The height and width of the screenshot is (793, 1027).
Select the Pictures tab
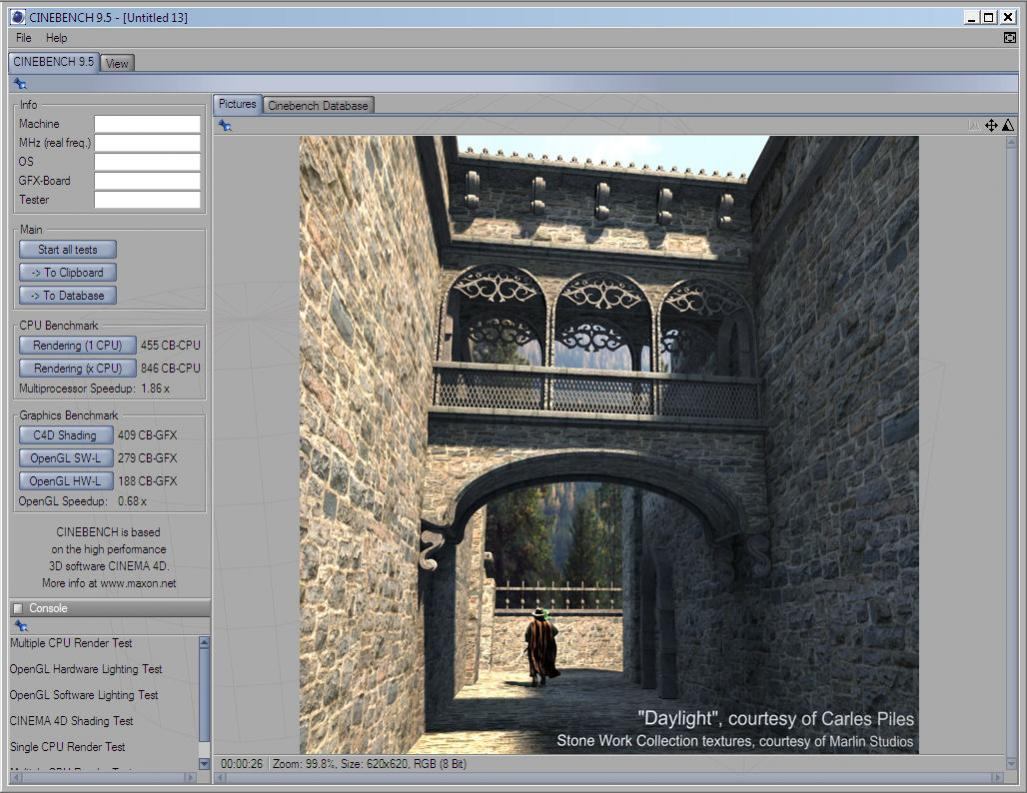click(x=237, y=104)
